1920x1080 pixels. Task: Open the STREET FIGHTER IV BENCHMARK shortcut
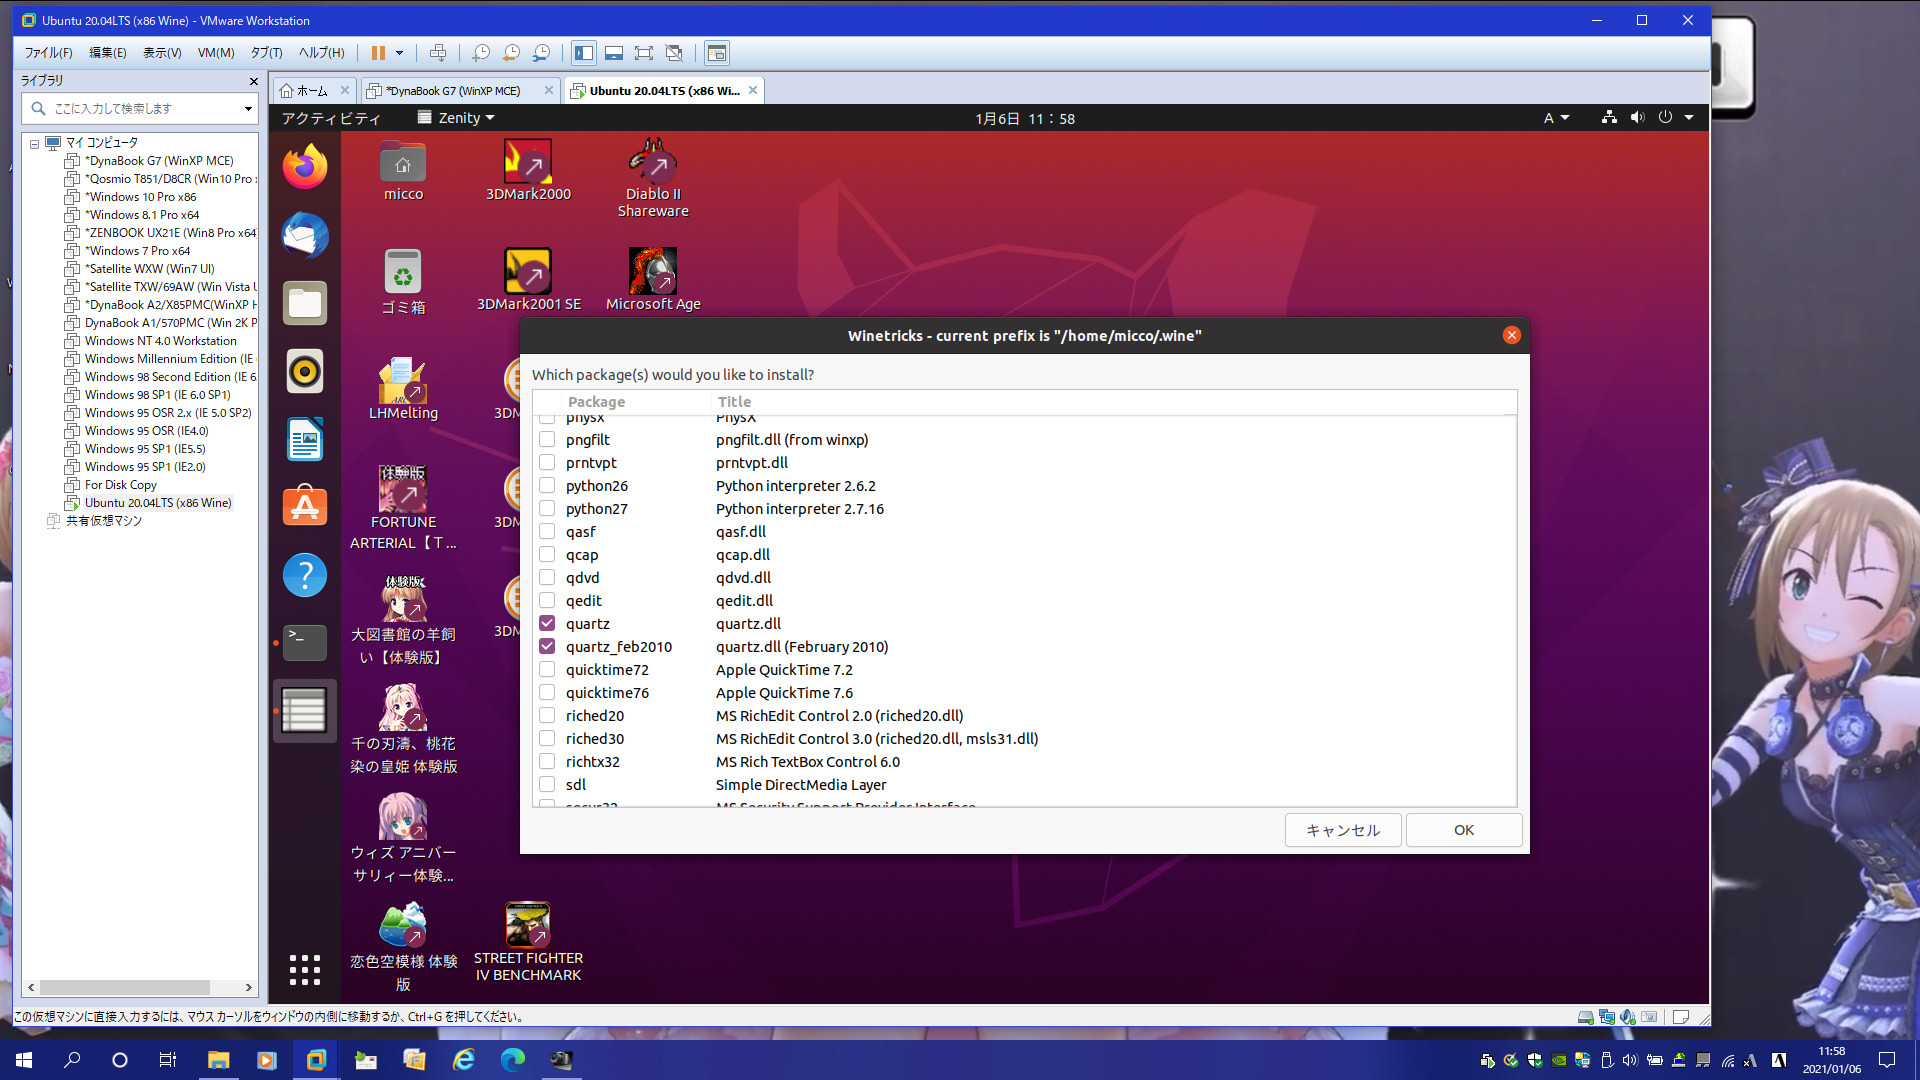click(x=528, y=942)
